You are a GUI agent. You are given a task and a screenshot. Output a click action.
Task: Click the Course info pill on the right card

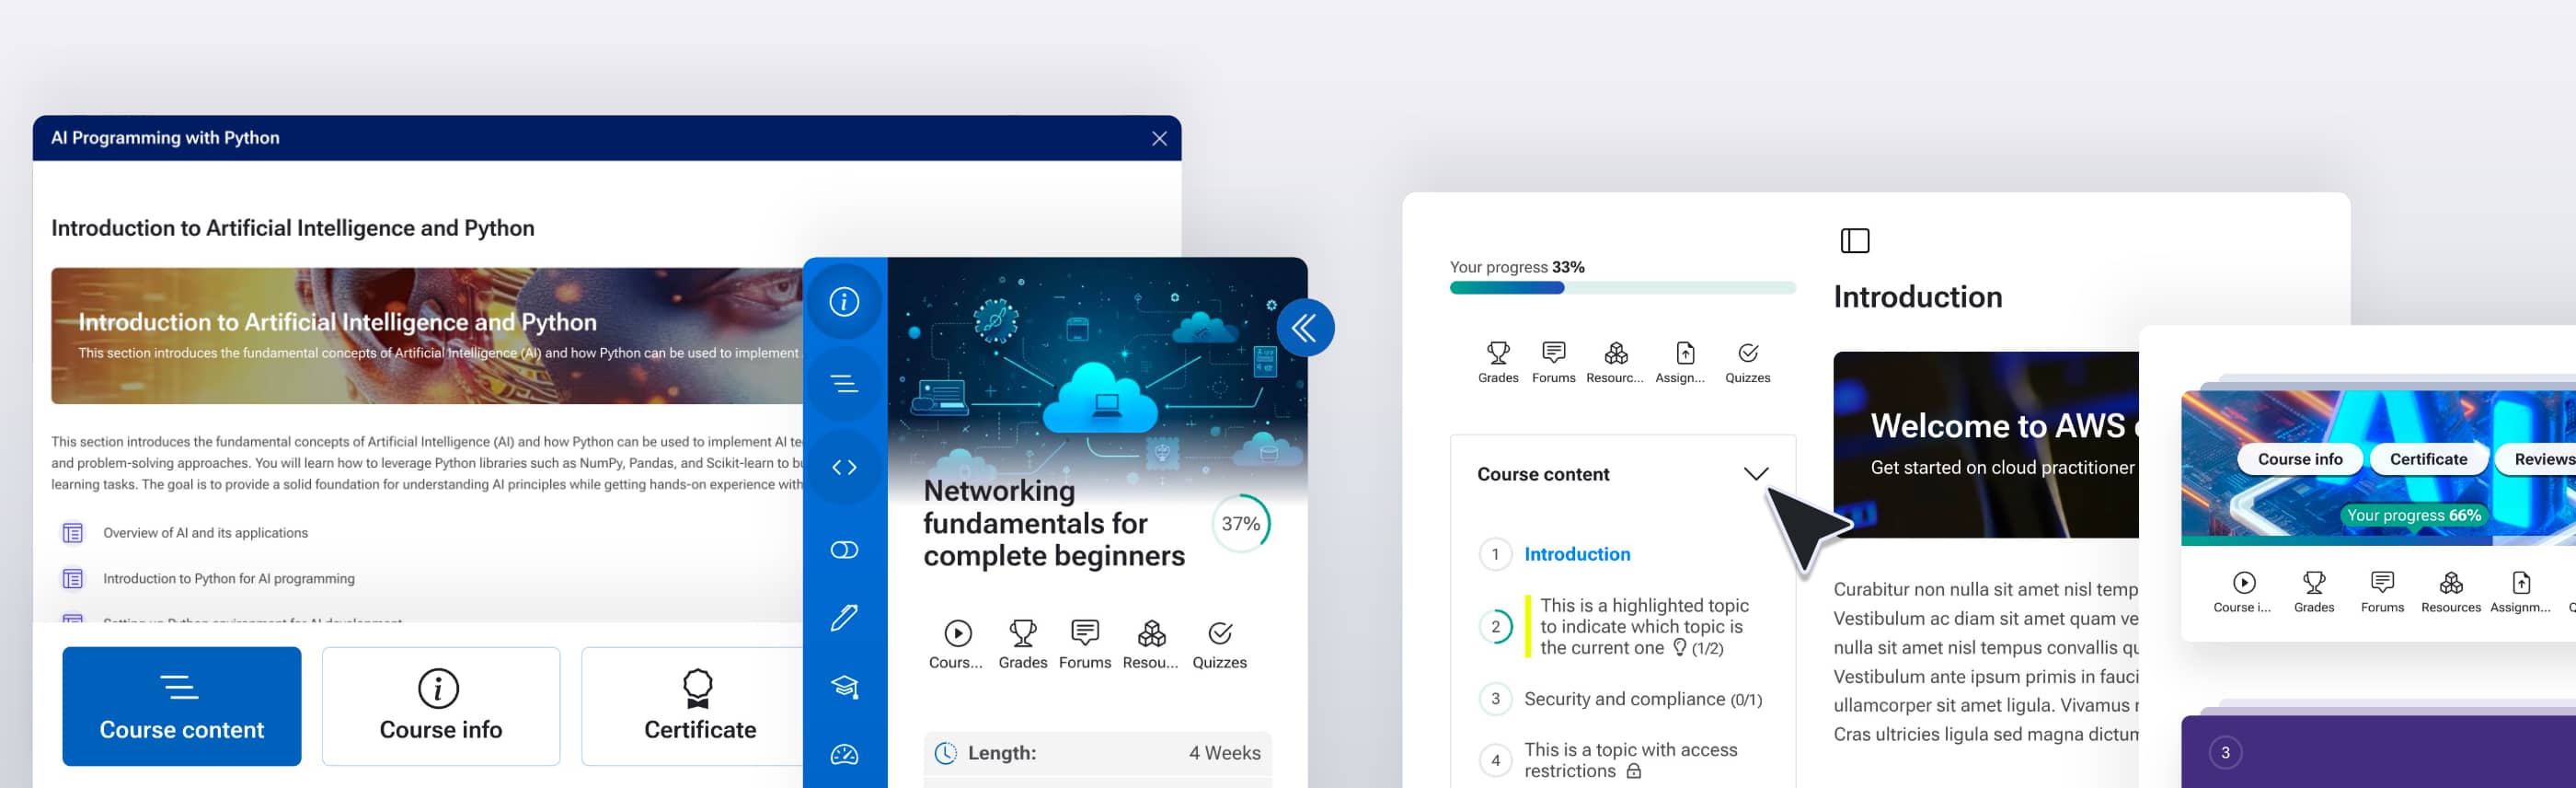tap(2299, 459)
